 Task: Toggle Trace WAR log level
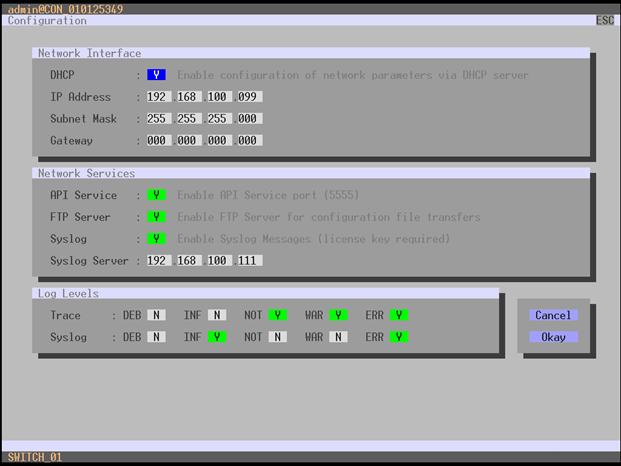338,315
